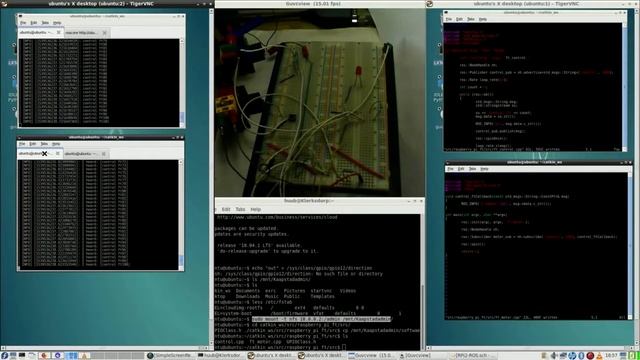Image resolution: width=640 pixels, height=360 pixels.
Task: Close the ubuntu@ubuntu tab in ubuntu2 upper terminal
Action: tap(58, 32)
